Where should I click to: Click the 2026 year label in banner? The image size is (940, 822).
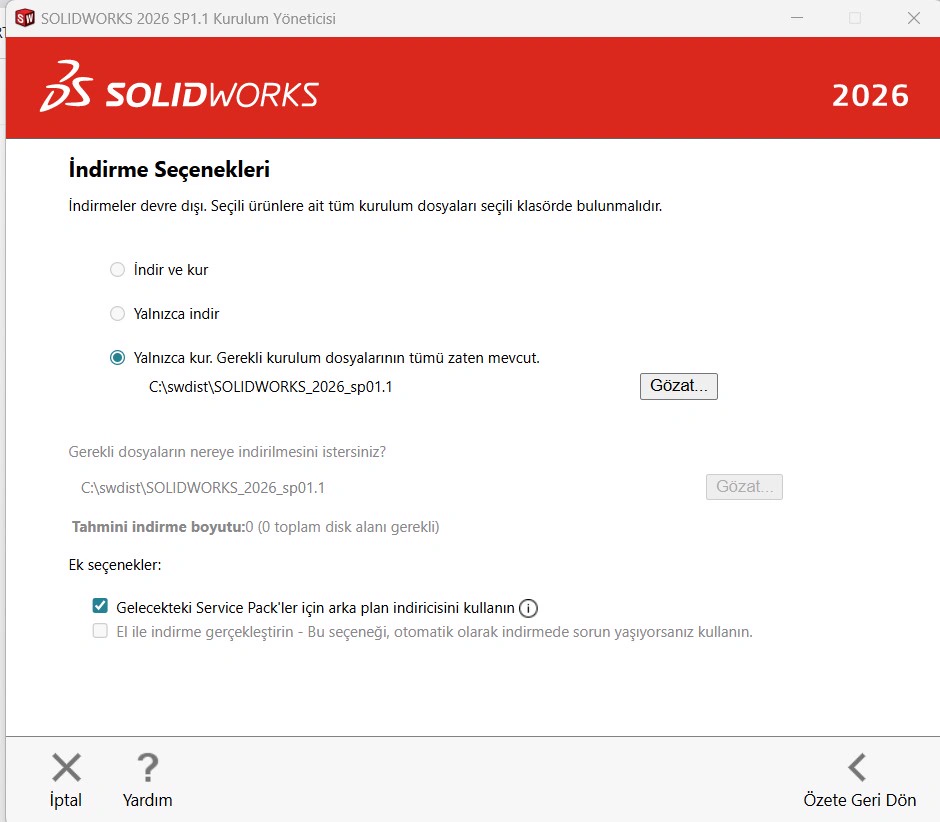pyautogui.click(x=870, y=95)
